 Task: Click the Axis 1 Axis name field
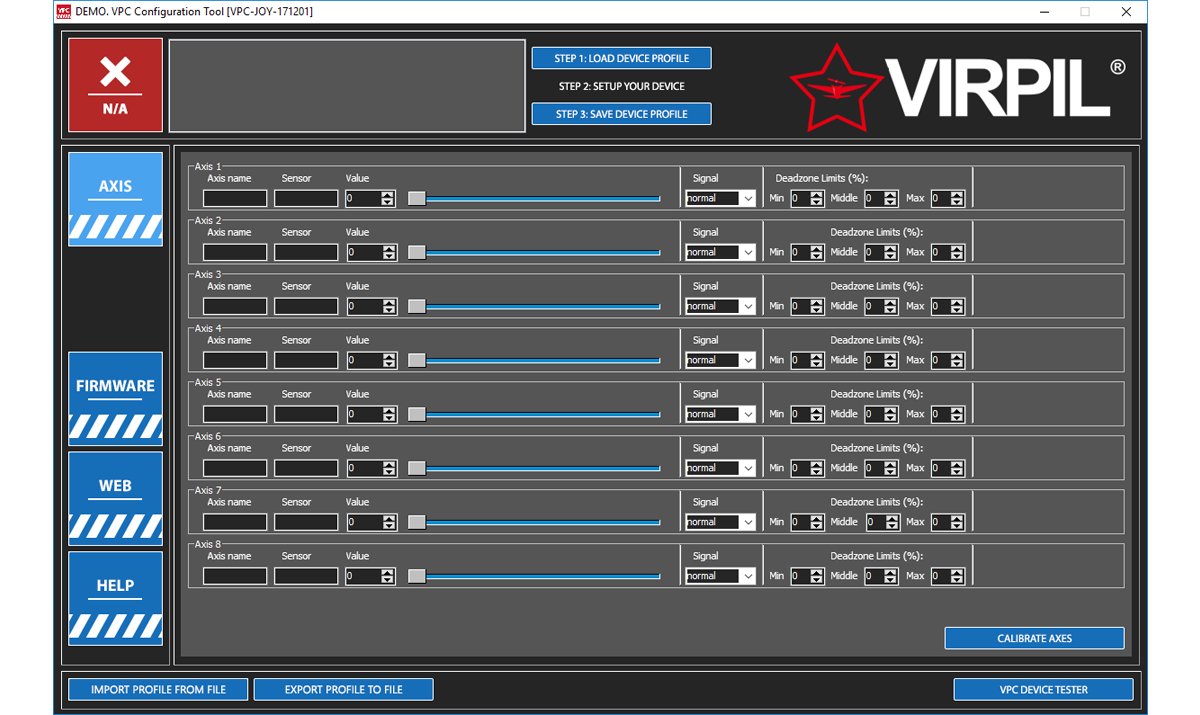coord(235,198)
